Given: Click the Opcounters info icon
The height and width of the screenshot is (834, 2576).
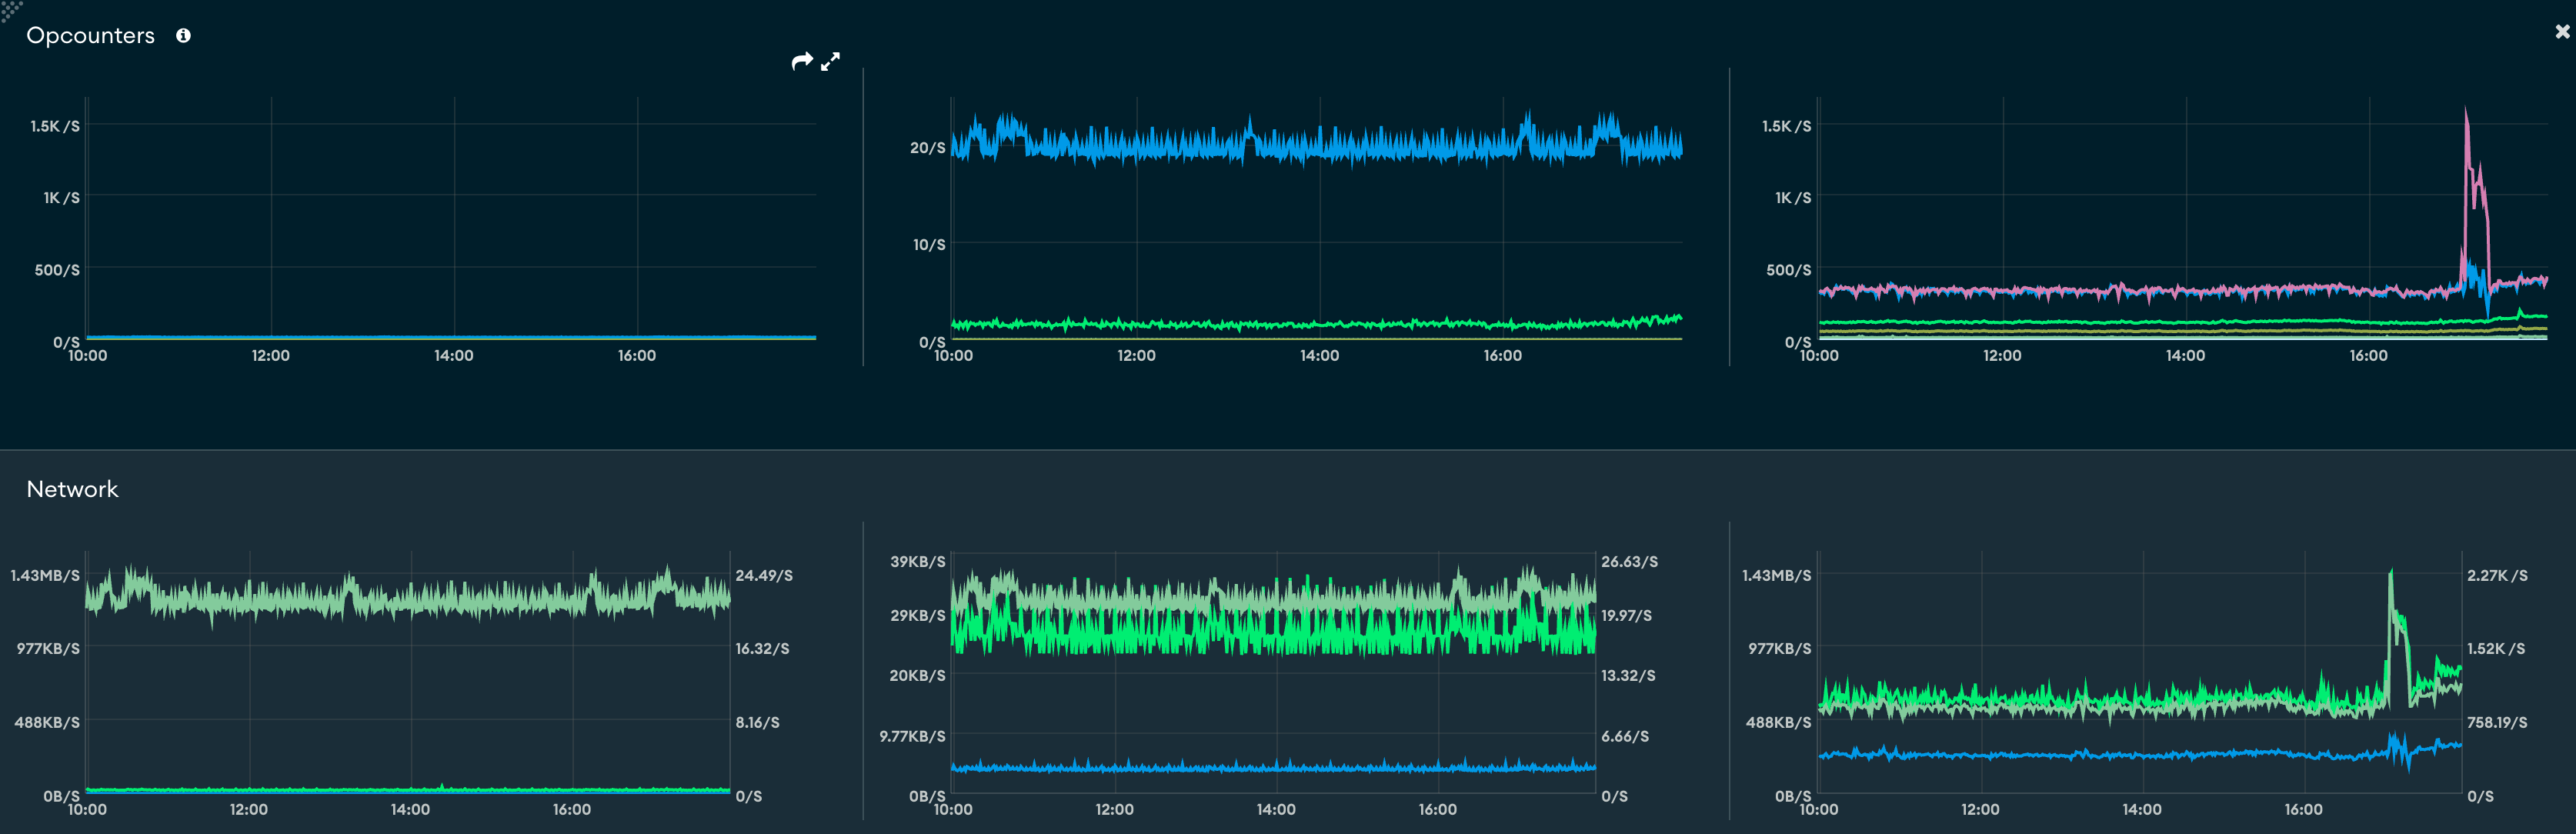Looking at the screenshot, I should (x=184, y=35).
